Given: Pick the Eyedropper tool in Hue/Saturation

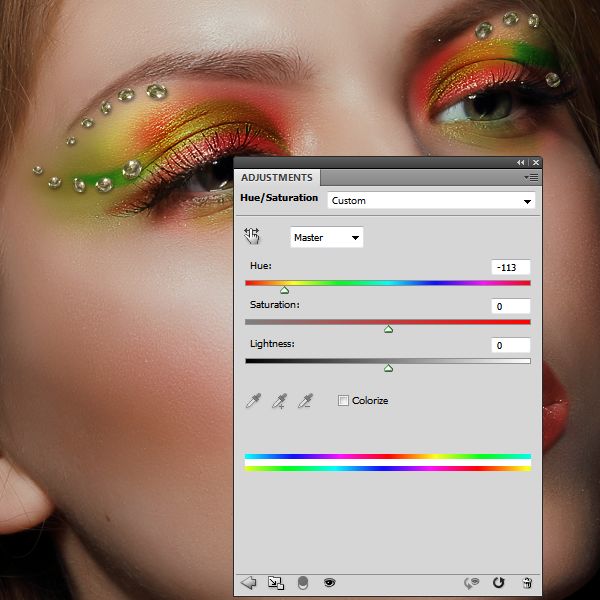Looking at the screenshot, I should tap(254, 401).
